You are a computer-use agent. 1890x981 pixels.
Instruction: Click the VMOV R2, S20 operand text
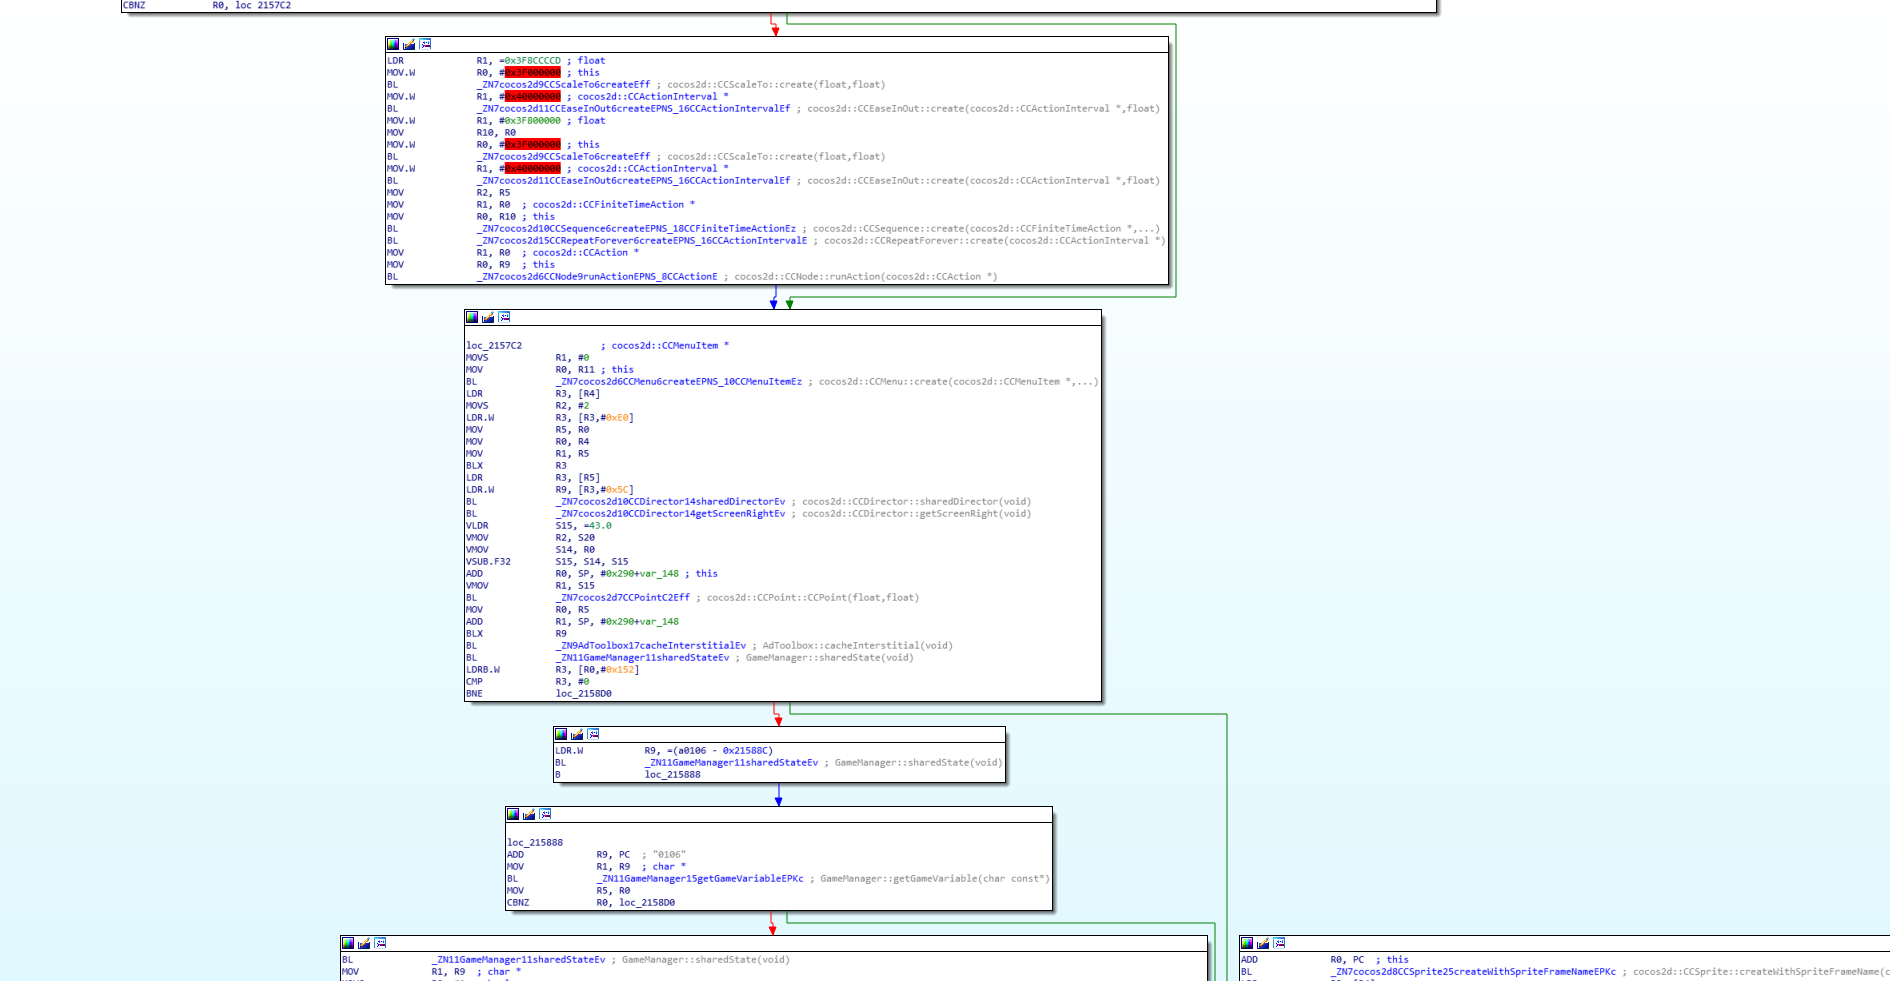pyautogui.click(x=575, y=538)
